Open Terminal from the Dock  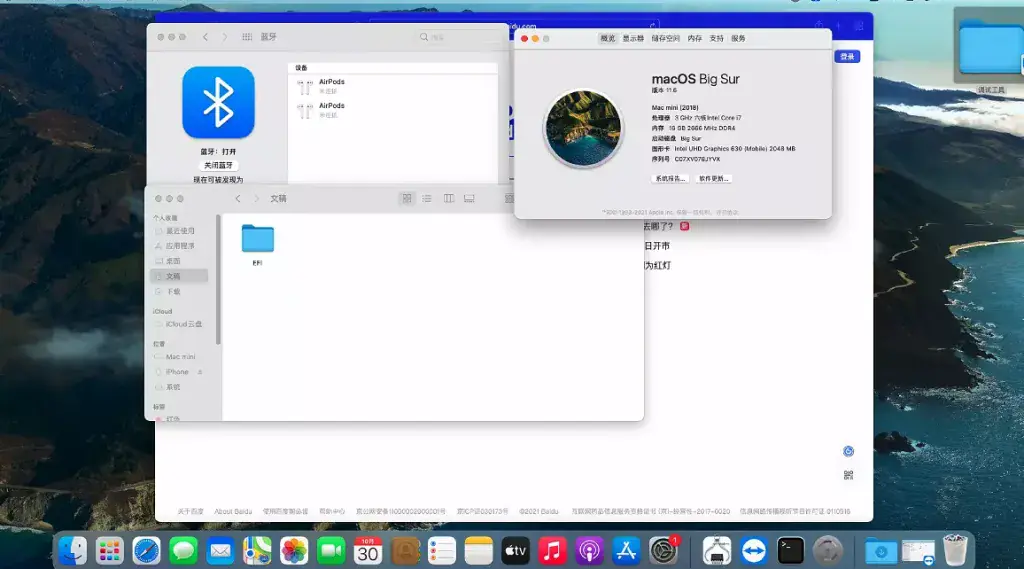(790, 551)
